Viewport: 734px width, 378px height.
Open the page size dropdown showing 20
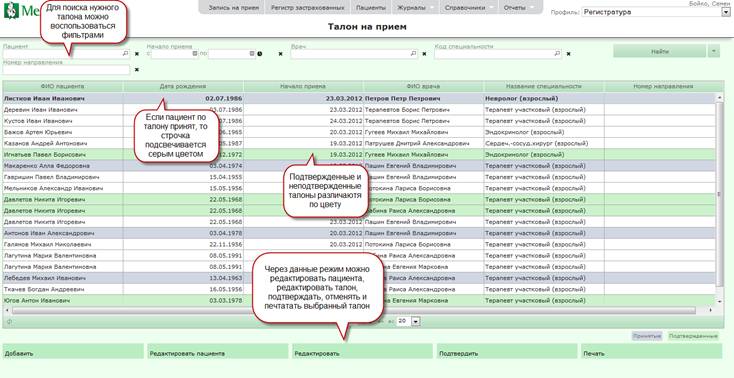coord(416,321)
